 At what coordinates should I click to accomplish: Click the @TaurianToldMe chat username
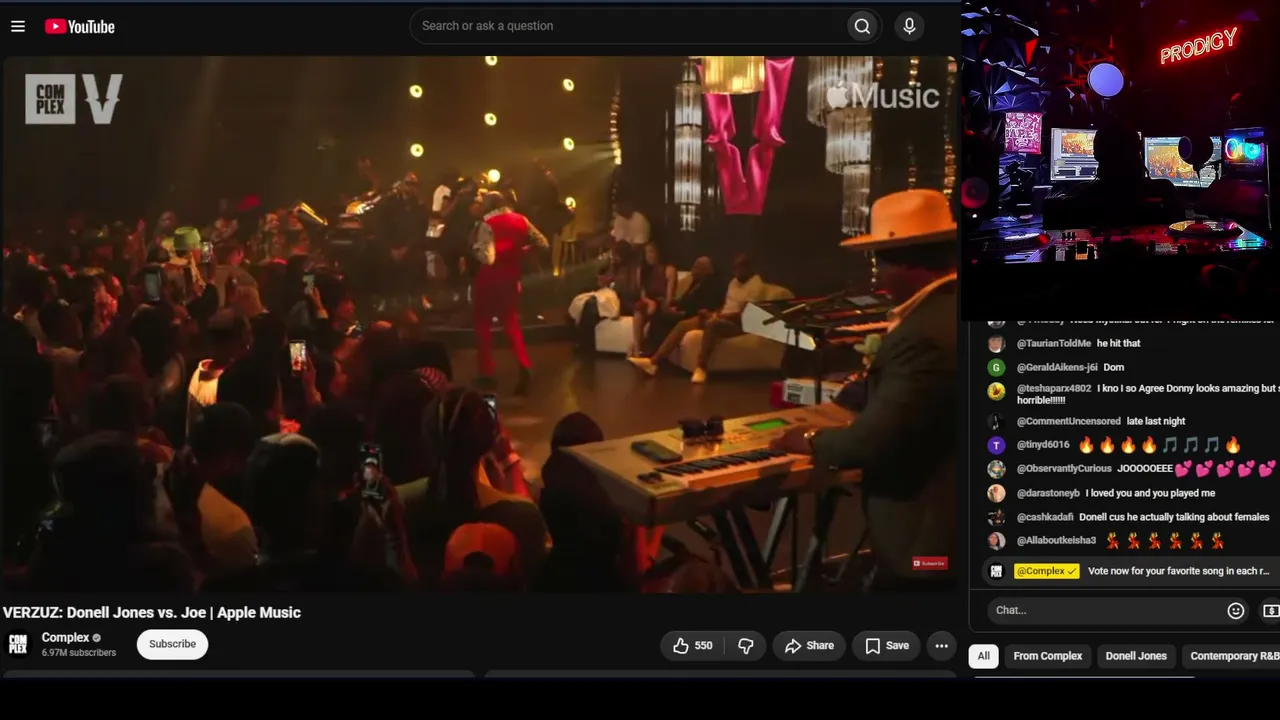tap(1054, 343)
